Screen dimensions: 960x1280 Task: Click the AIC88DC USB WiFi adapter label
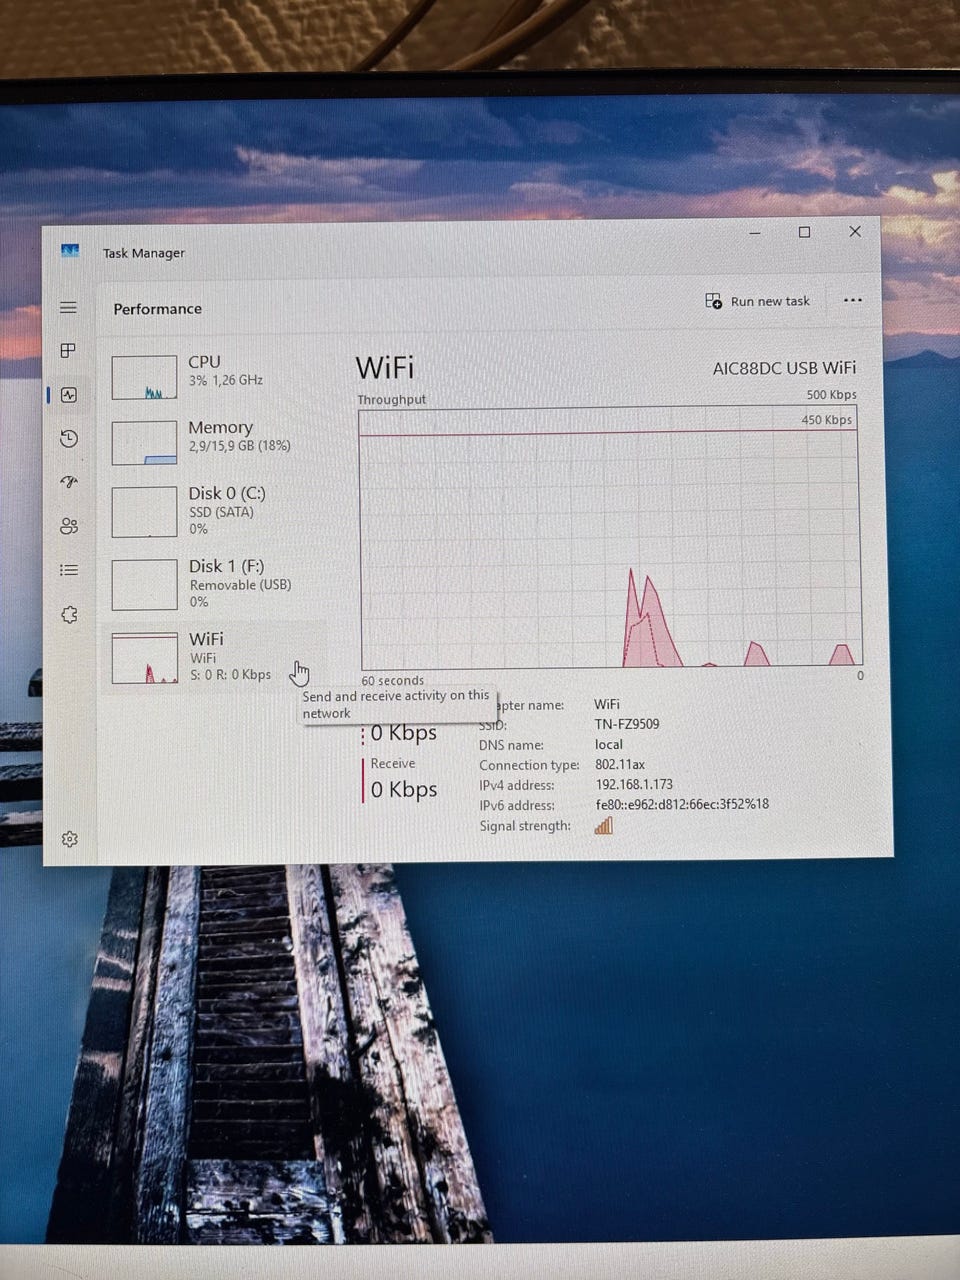coord(784,368)
